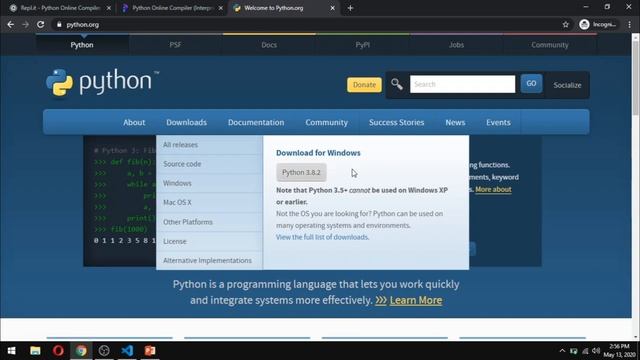
Task: Click the Python logo on python.org
Action: [102, 82]
